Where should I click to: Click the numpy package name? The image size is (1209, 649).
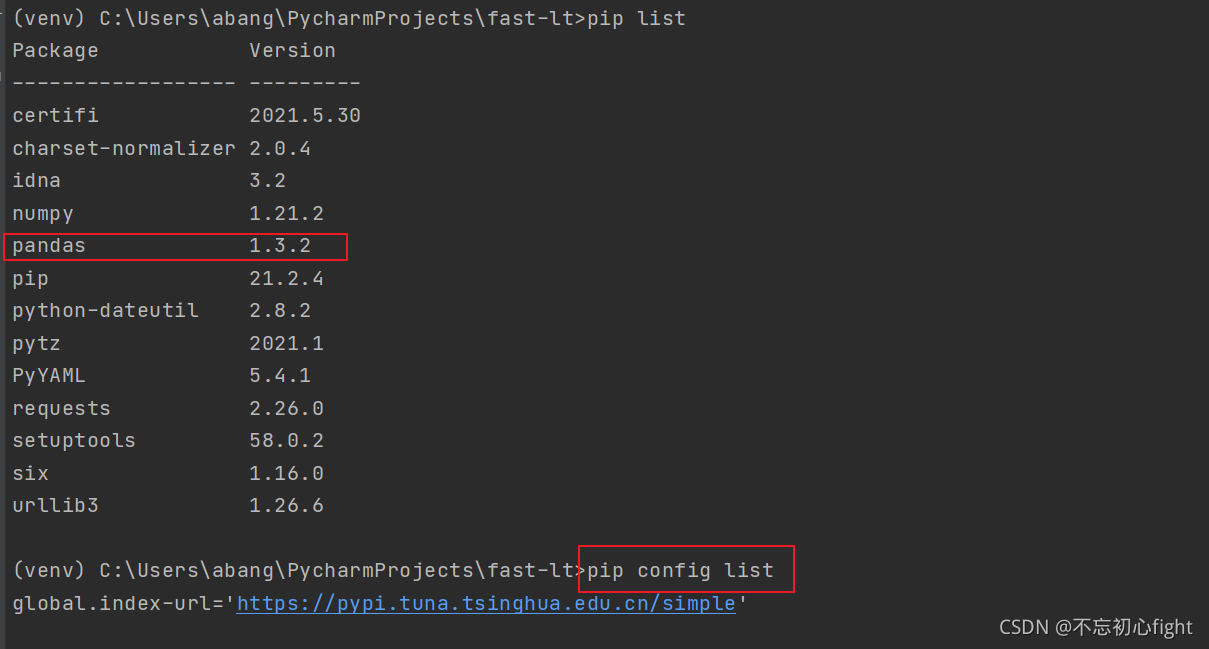(42, 213)
